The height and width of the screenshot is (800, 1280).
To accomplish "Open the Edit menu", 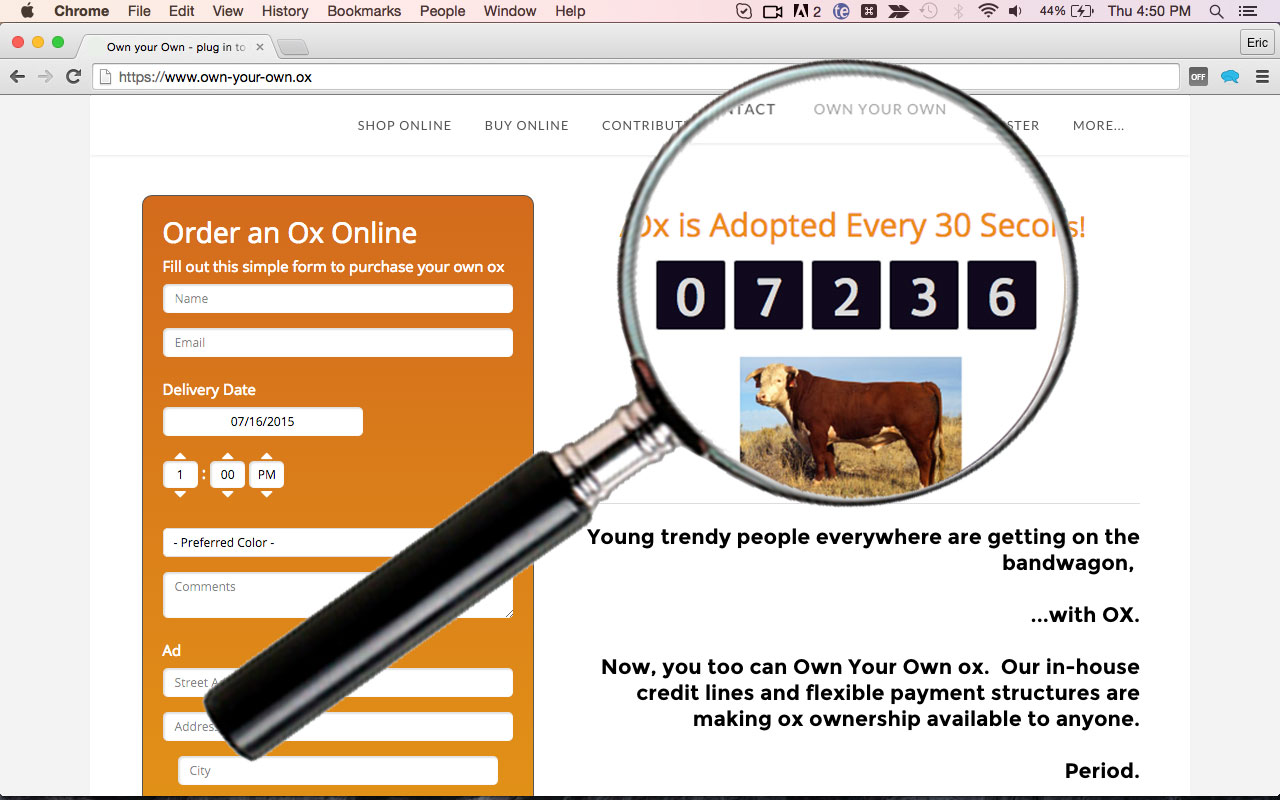I will (x=182, y=11).
